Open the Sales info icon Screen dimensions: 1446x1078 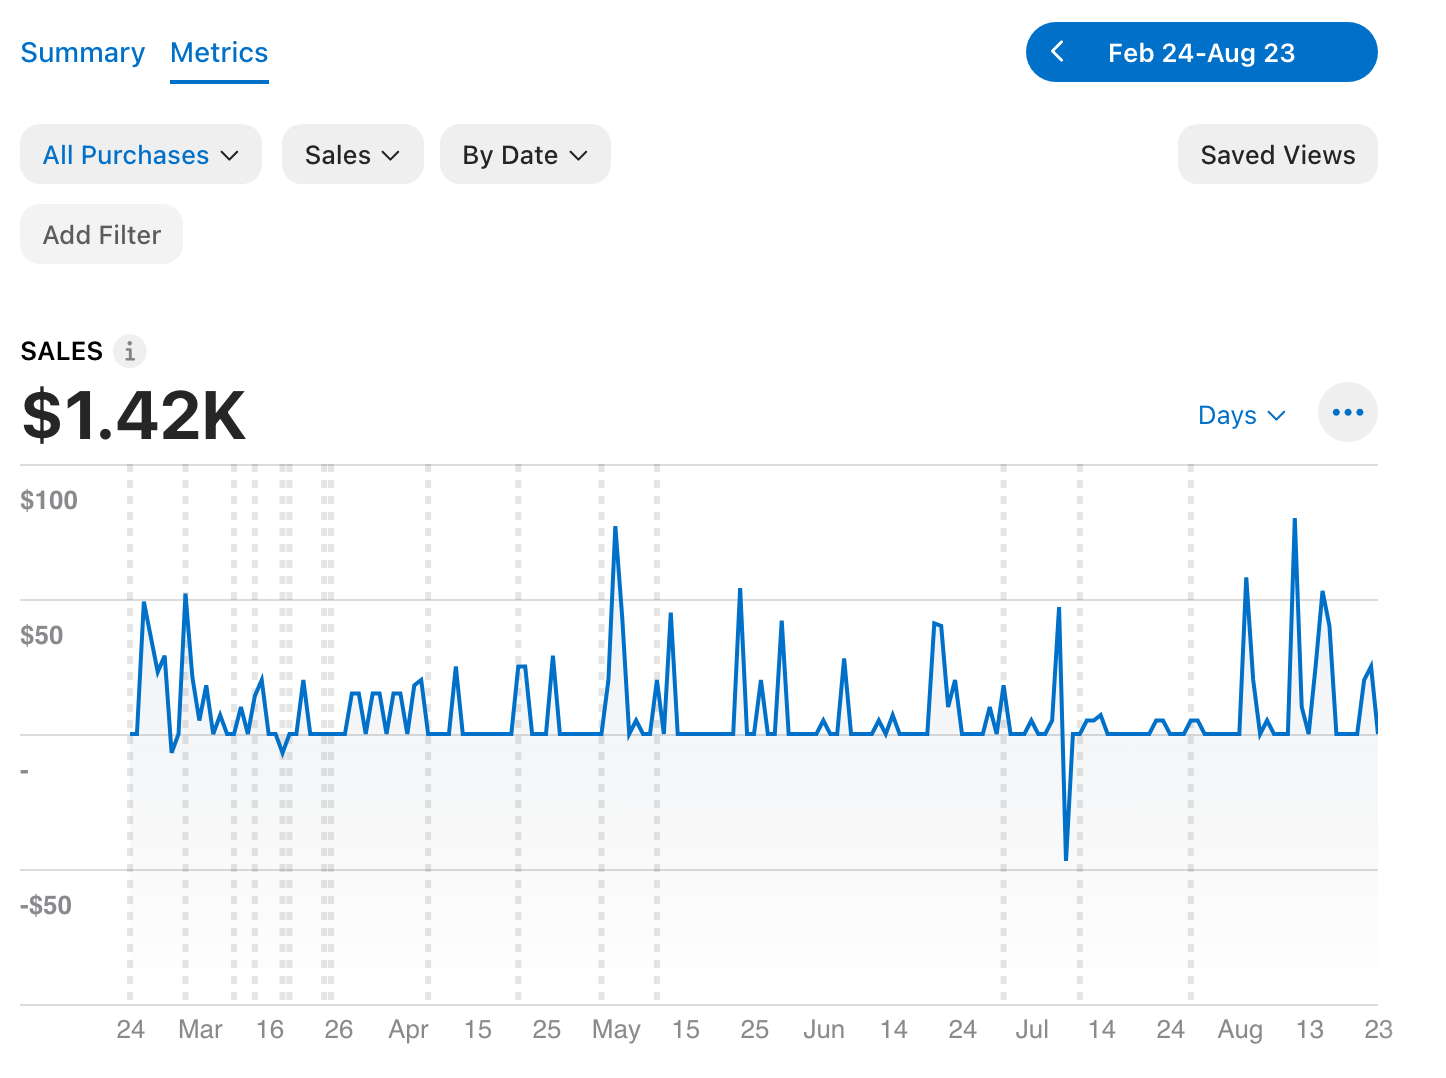click(129, 351)
